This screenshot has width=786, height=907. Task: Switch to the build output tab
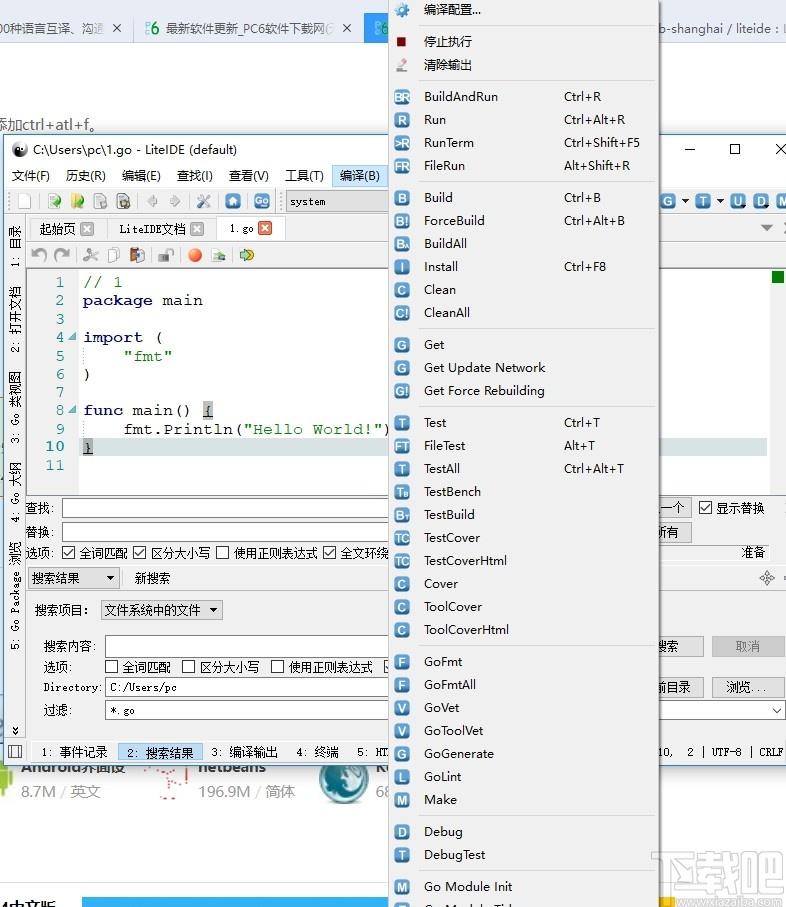click(x=244, y=752)
